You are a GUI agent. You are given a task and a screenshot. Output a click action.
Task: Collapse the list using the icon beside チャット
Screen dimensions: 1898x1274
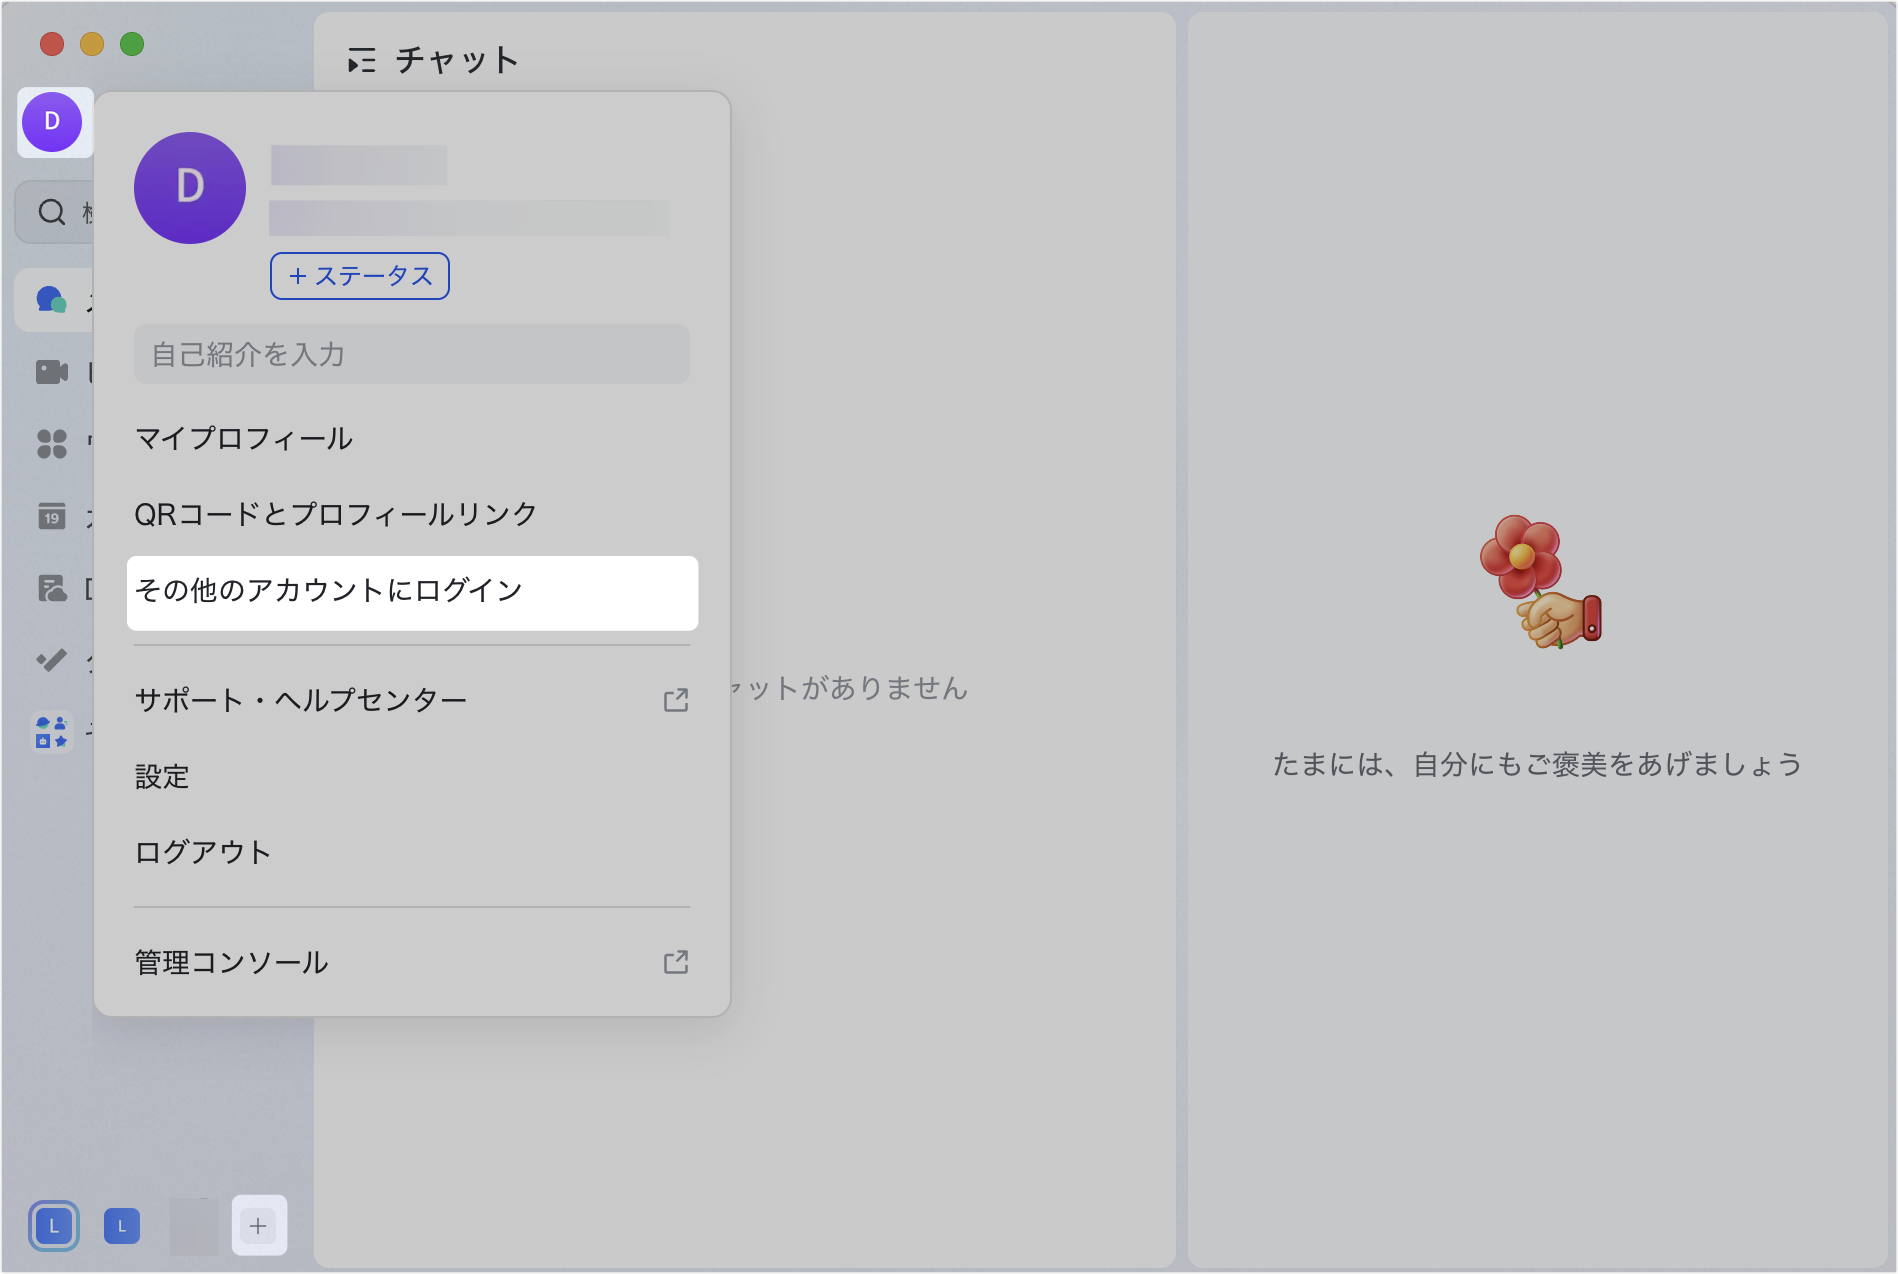pyautogui.click(x=361, y=61)
